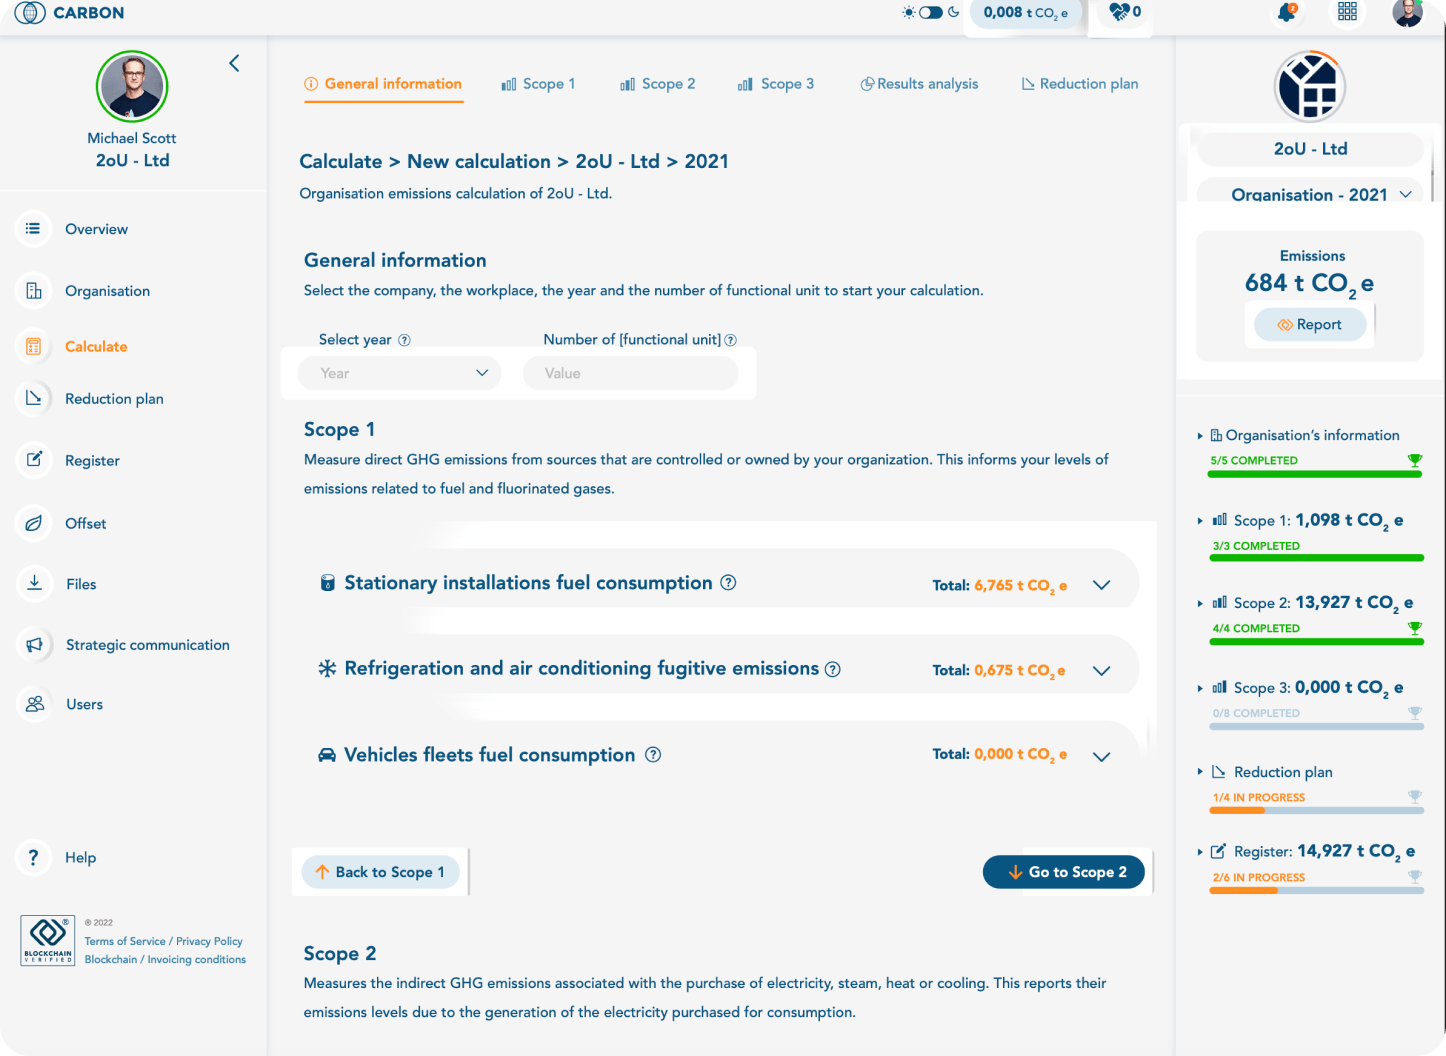This screenshot has width=1446, height=1056.
Task: Switch to Results analysis tab
Action: [x=919, y=84]
